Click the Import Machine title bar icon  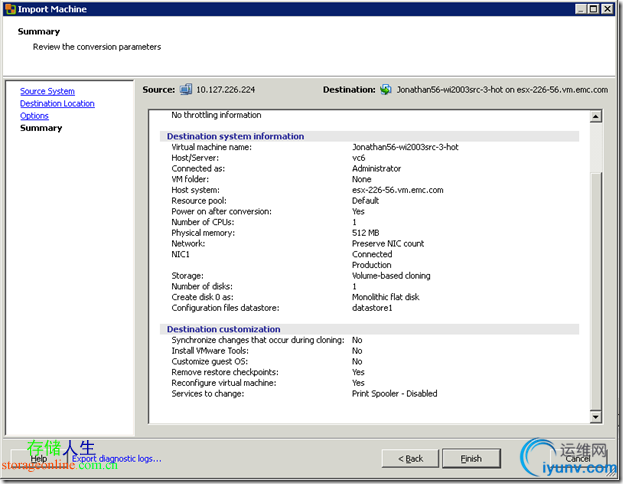tap(10, 9)
